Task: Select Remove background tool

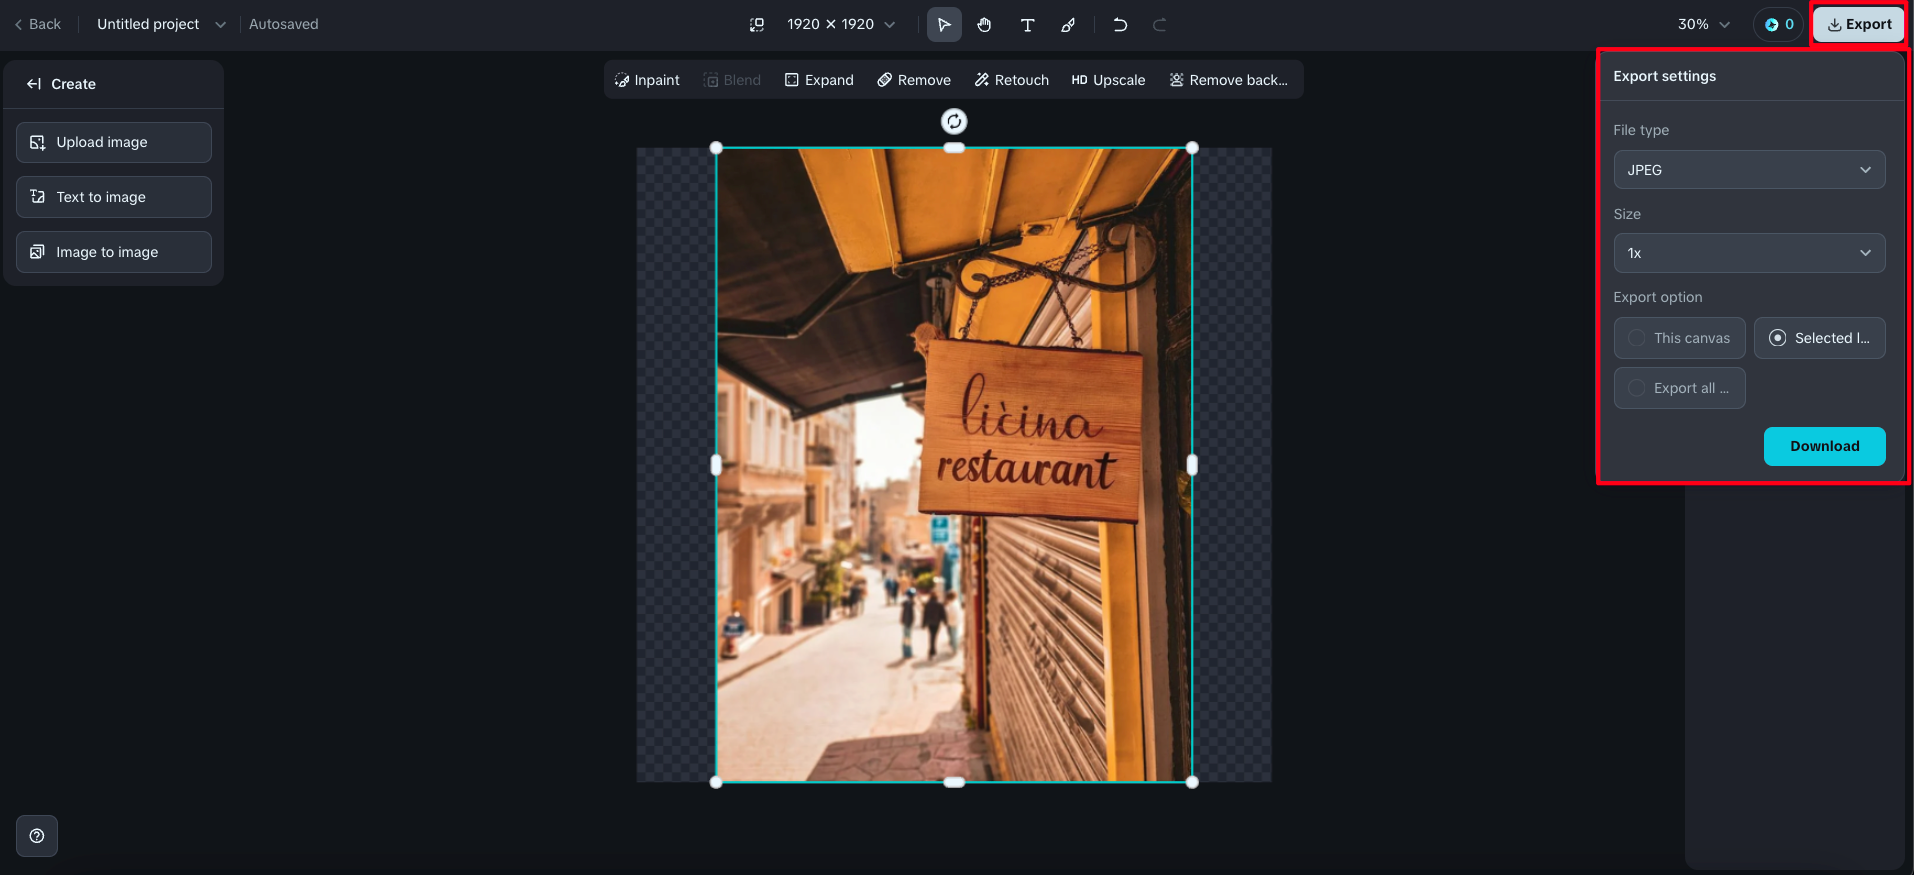Action: coord(1229,80)
